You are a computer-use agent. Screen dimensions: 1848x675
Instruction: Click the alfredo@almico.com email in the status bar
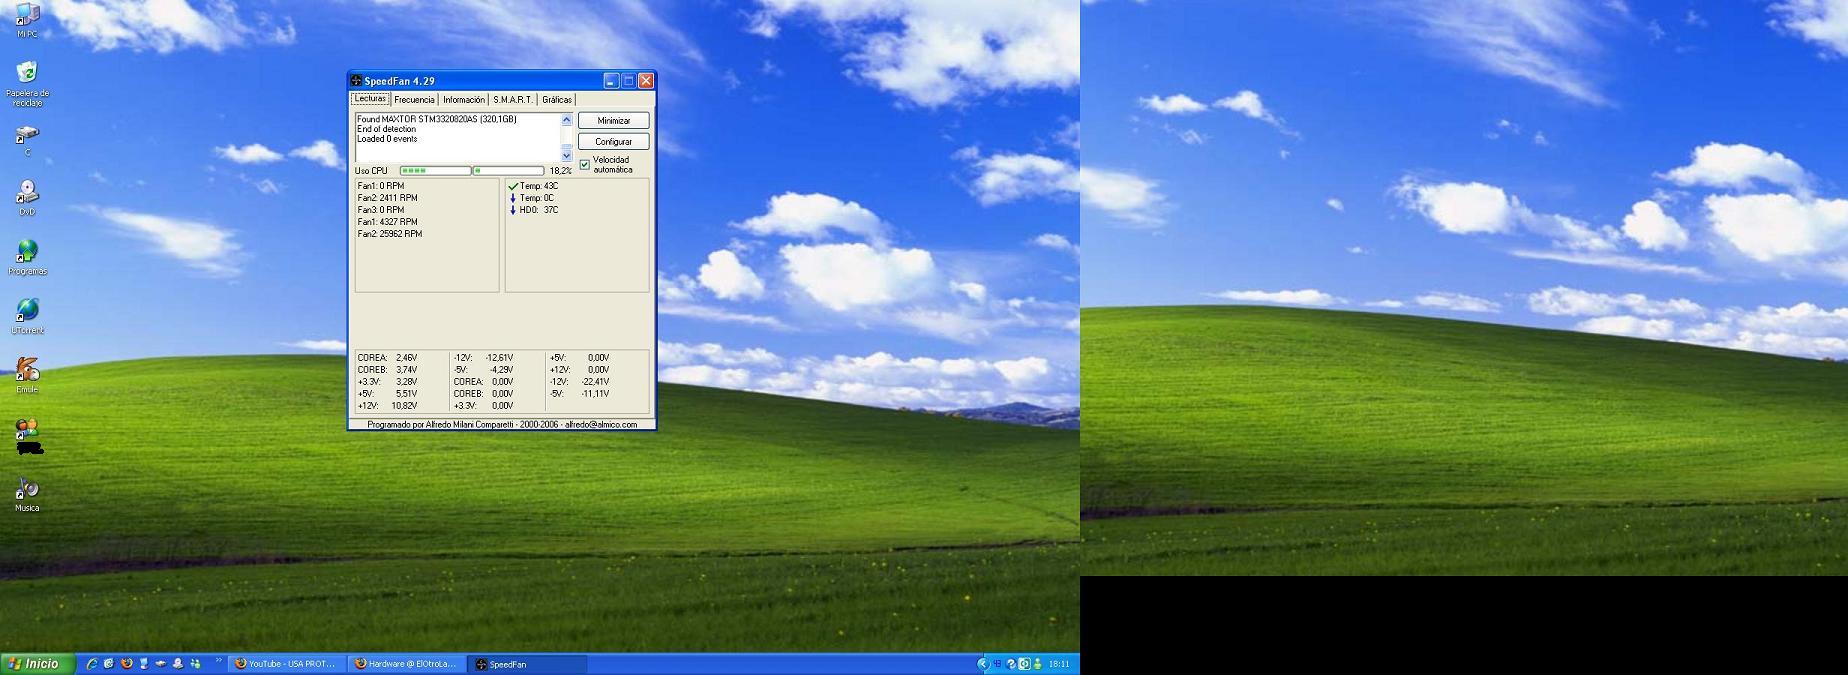(x=601, y=424)
